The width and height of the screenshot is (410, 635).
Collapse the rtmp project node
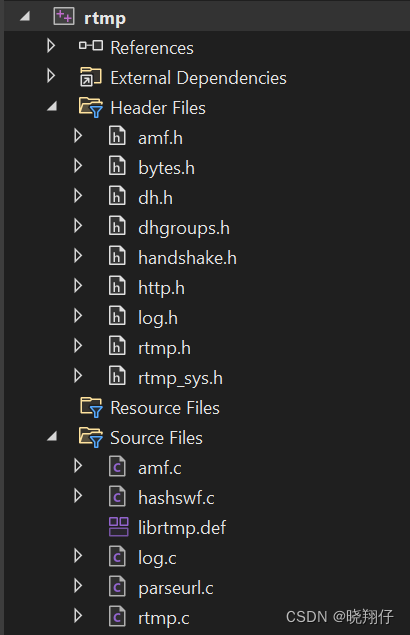[25, 16]
